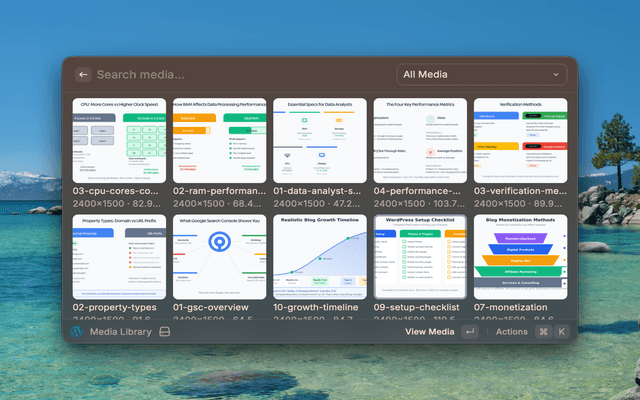The image size is (640, 400).
Task: Choose the 07-monetization funnel thumbnail
Action: (x=519, y=256)
